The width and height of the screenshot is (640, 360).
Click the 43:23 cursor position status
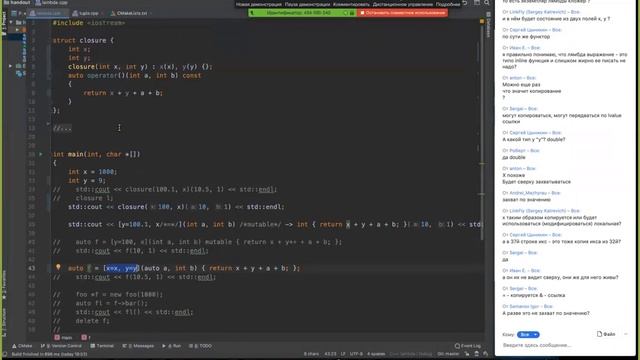[330, 354]
